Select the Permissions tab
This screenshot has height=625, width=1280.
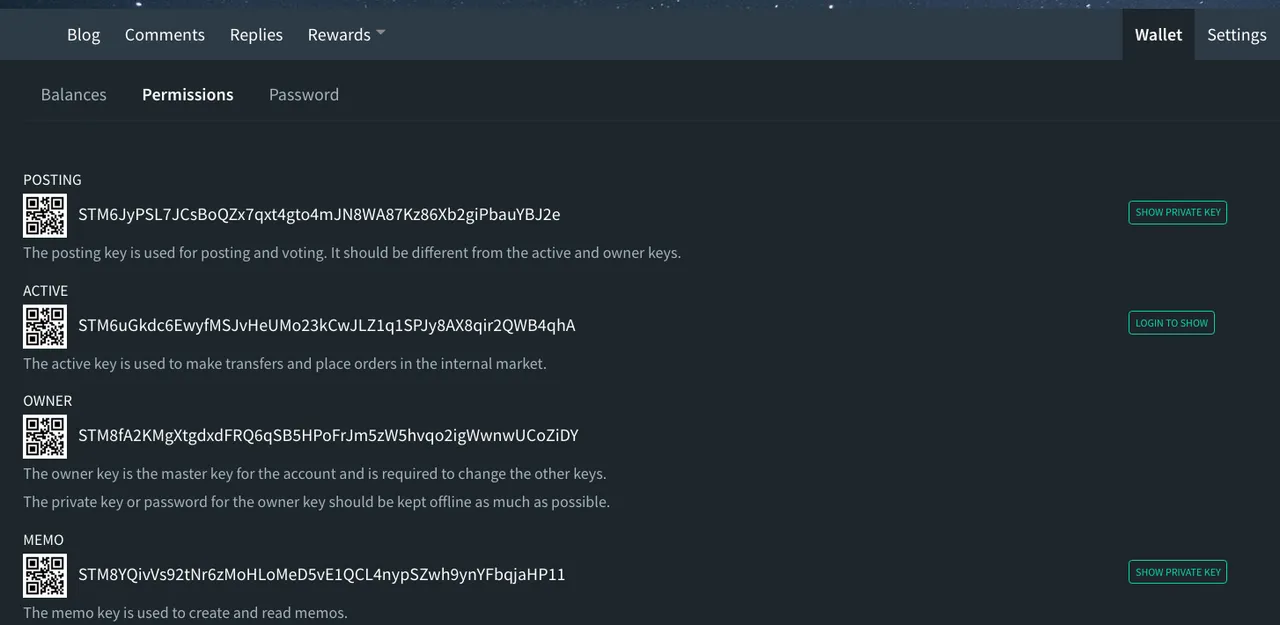tap(187, 94)
